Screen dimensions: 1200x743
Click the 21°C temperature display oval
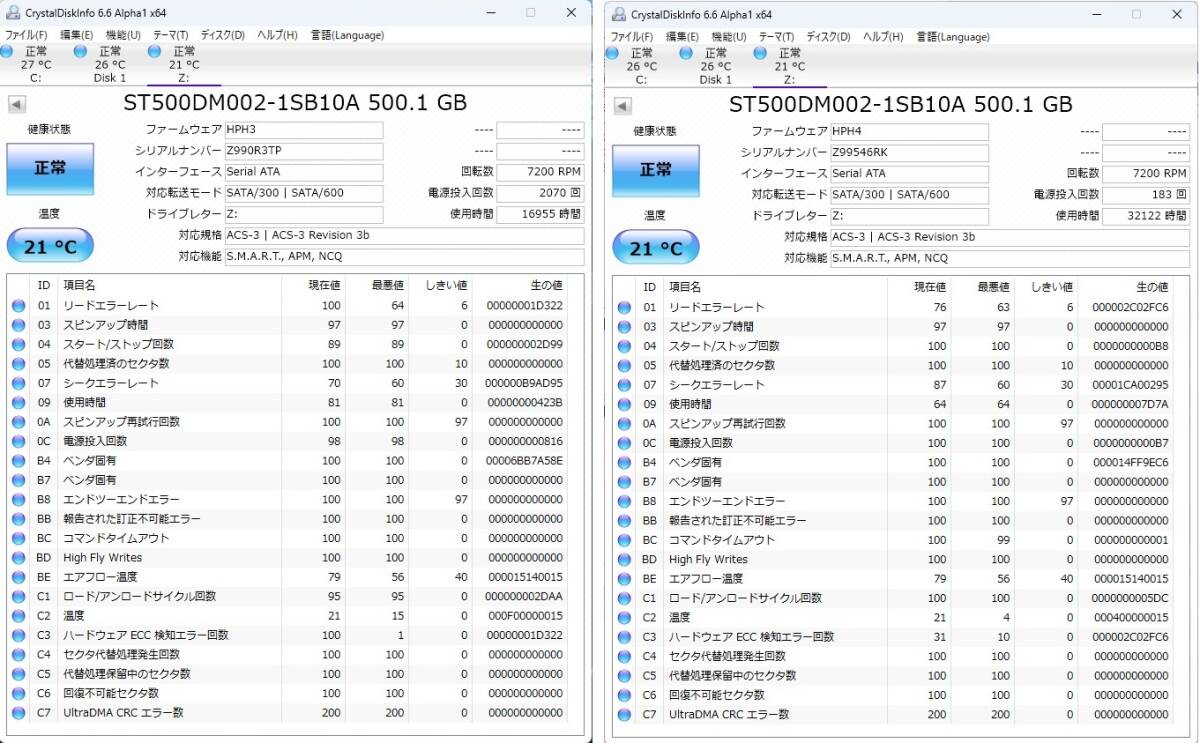pyautogui.click(x=50, y=245)
